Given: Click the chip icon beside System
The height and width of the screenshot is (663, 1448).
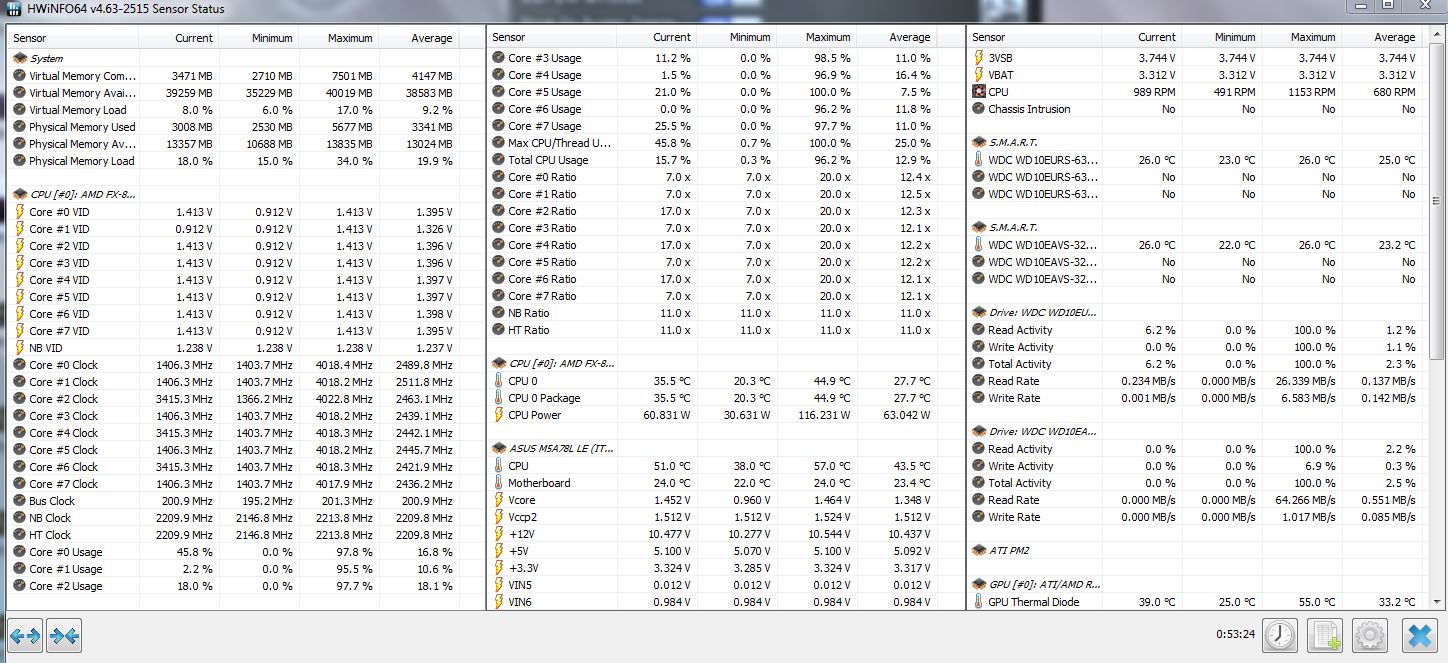Looking at the screenshot, I should tap(20, 59).
